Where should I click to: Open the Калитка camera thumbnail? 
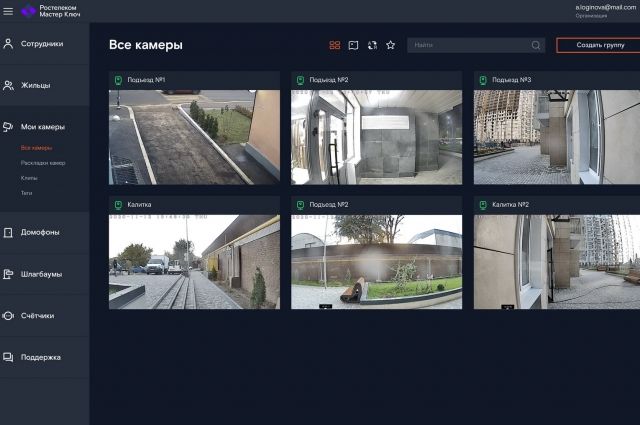click(x=194, y=262)
